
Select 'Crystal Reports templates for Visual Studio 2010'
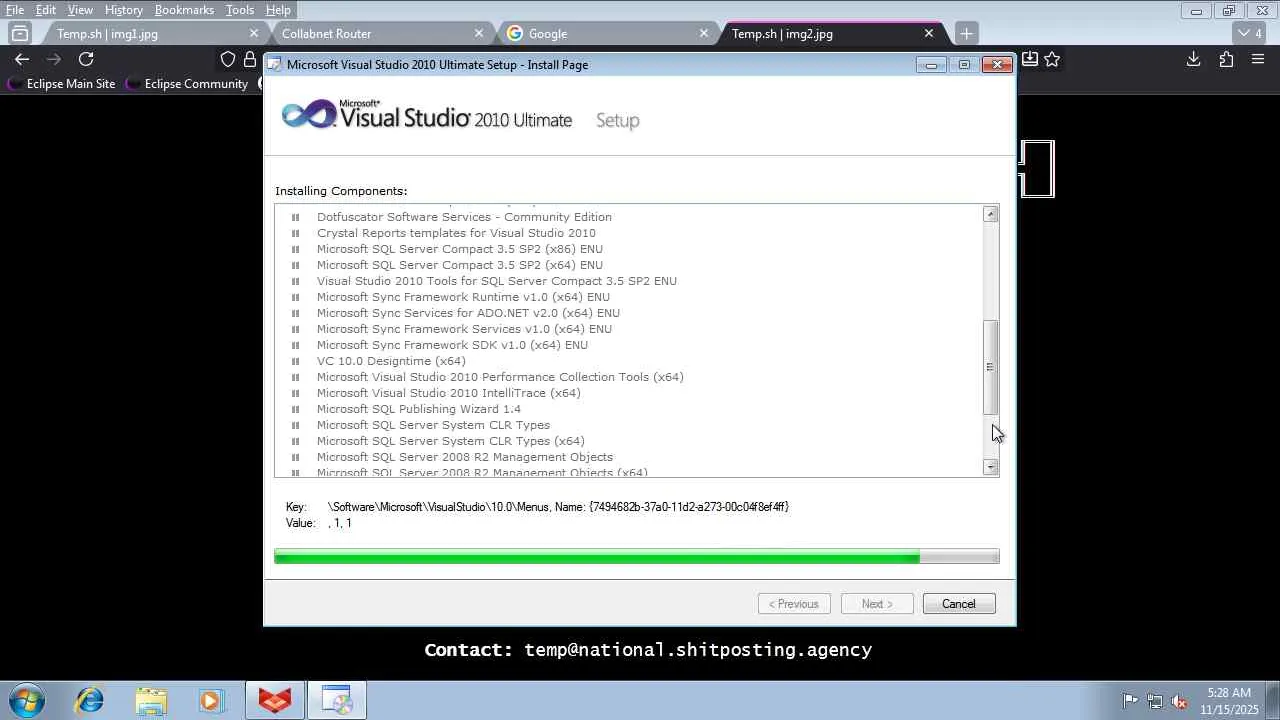tap(456, 233)
